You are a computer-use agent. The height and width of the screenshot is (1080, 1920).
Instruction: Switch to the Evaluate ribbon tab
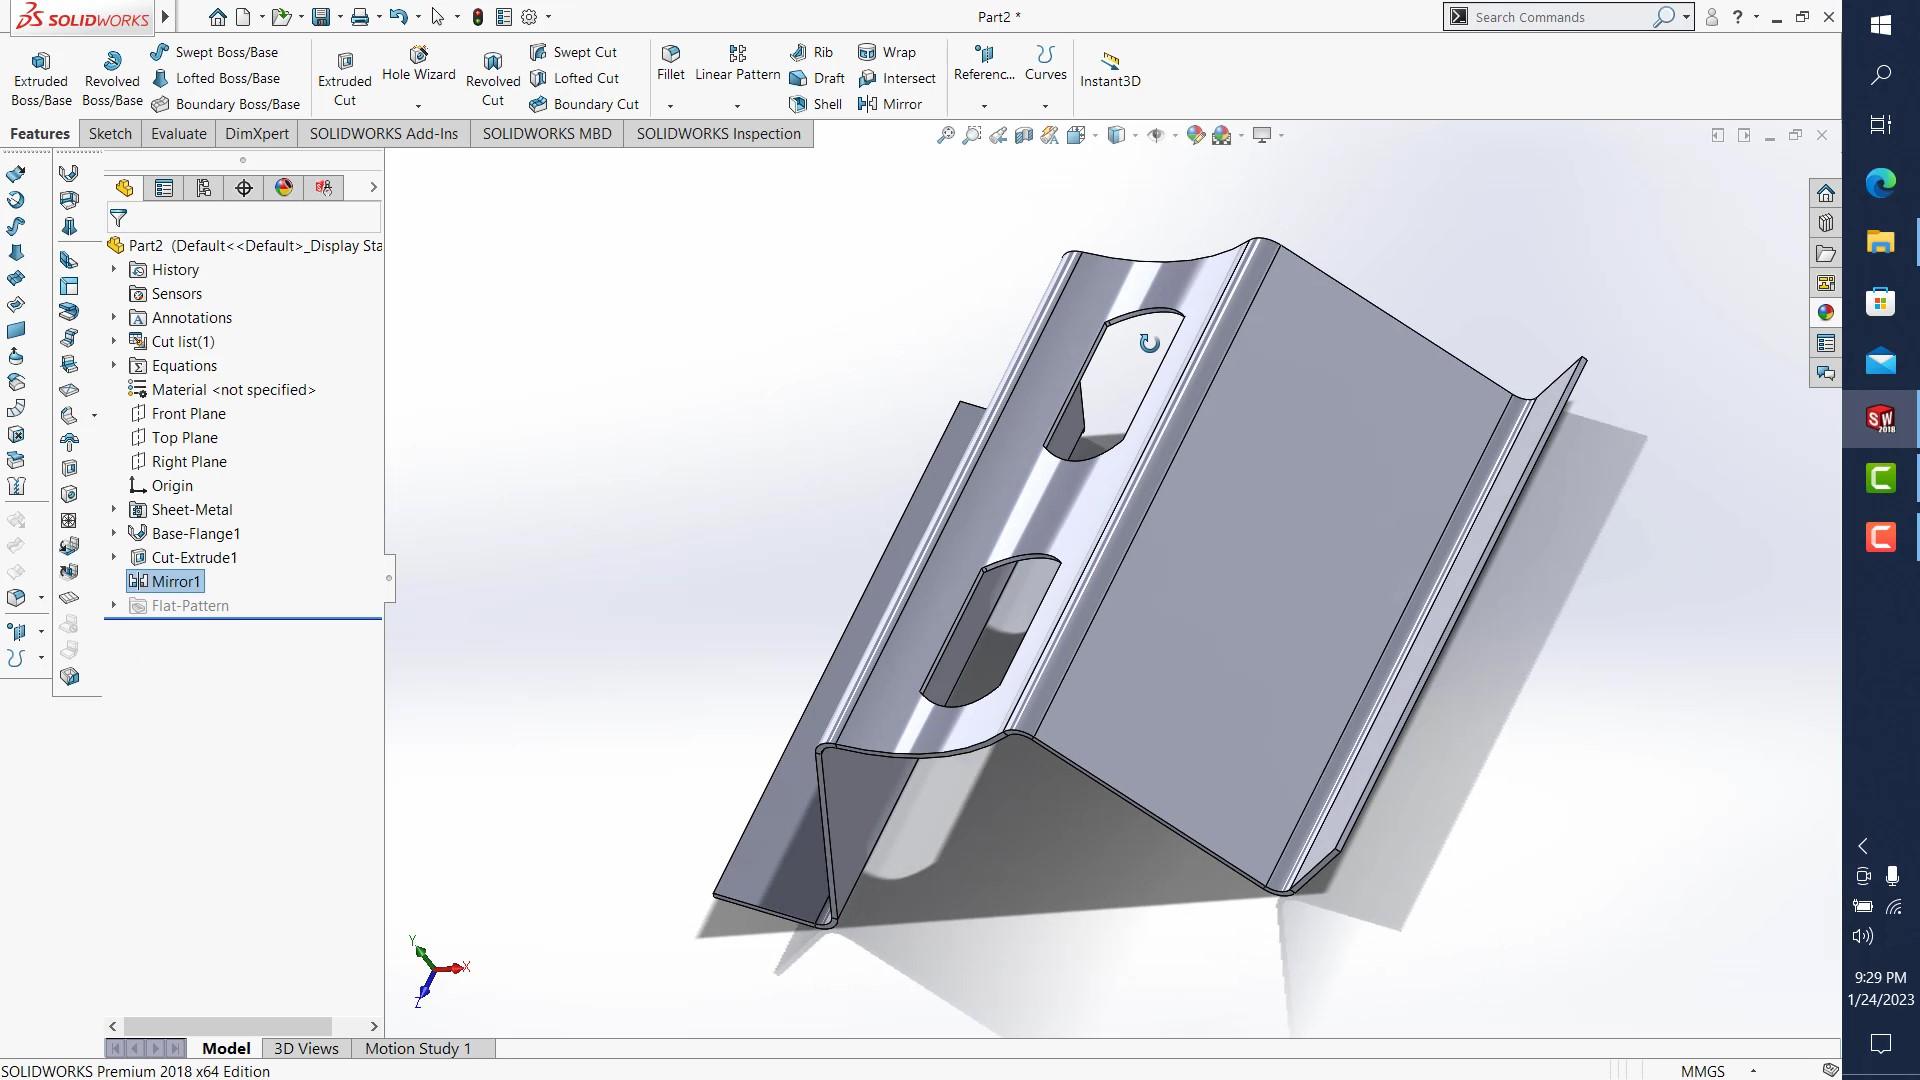178,133
